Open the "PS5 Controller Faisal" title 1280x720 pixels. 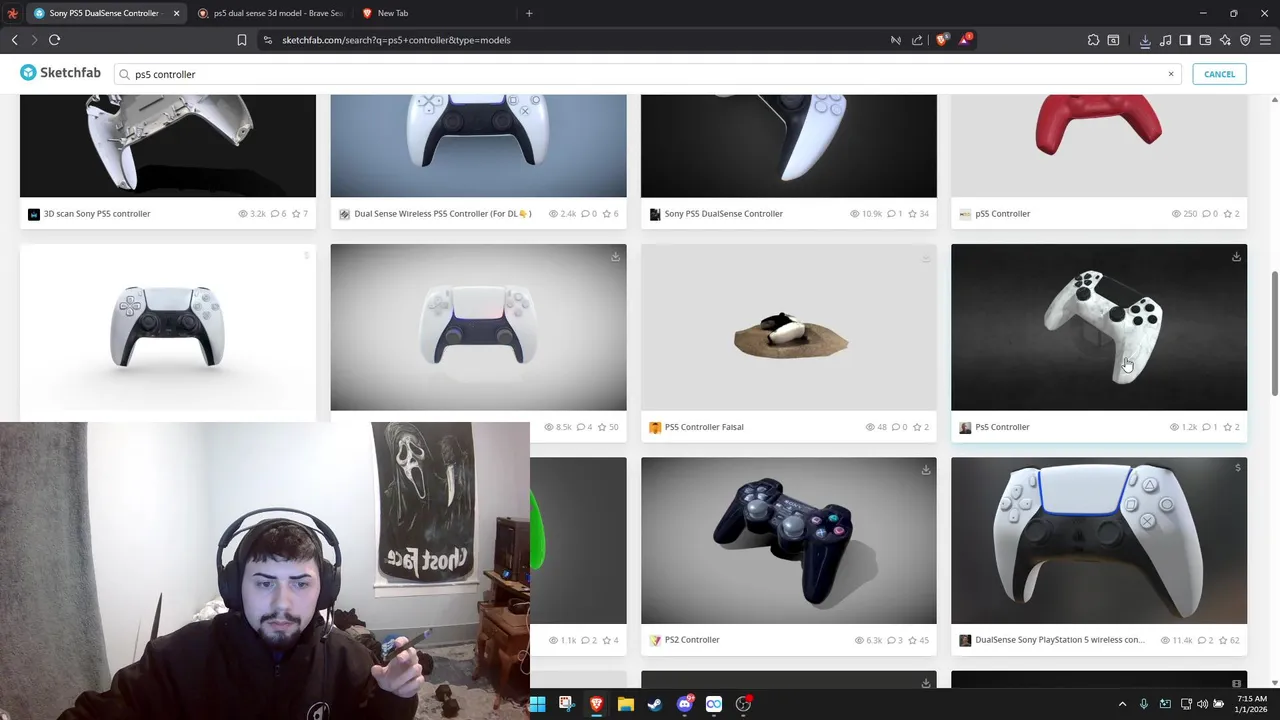(704, 427)
